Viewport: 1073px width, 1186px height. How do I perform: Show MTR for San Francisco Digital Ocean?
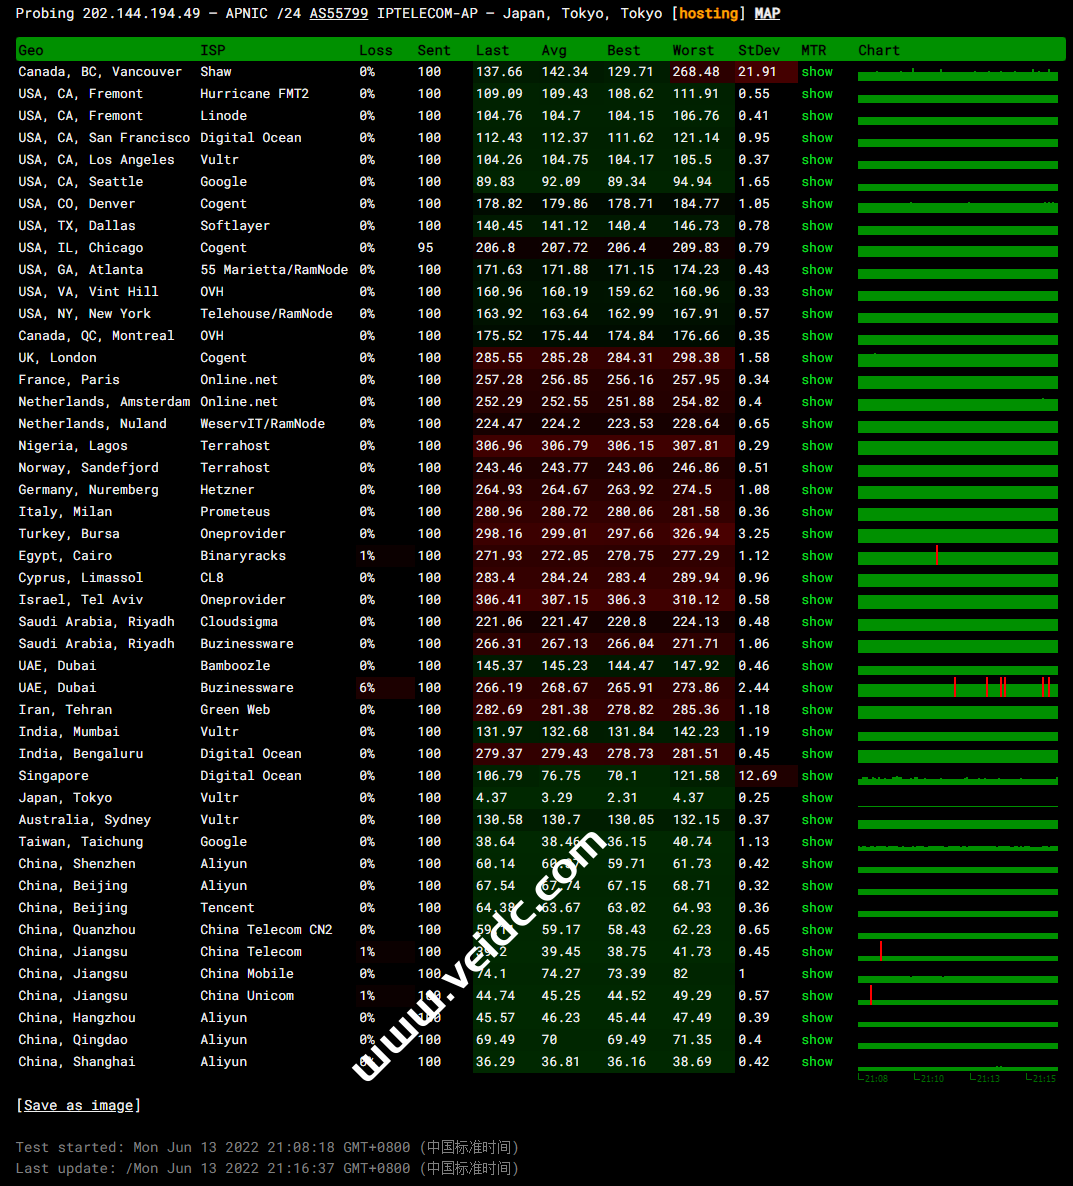[817, 138]
